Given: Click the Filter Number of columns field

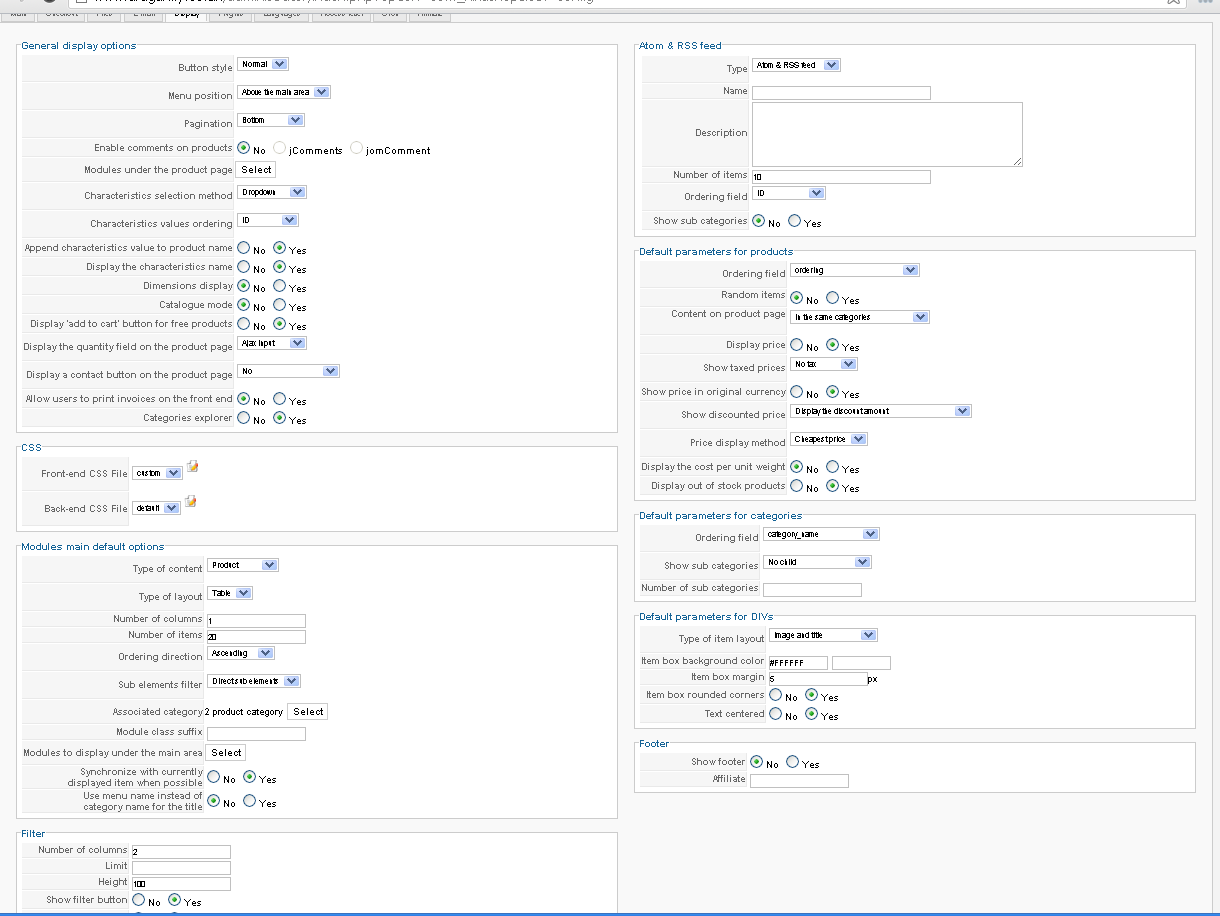Looking at the screenshot, I should click(x=181, y=852).
